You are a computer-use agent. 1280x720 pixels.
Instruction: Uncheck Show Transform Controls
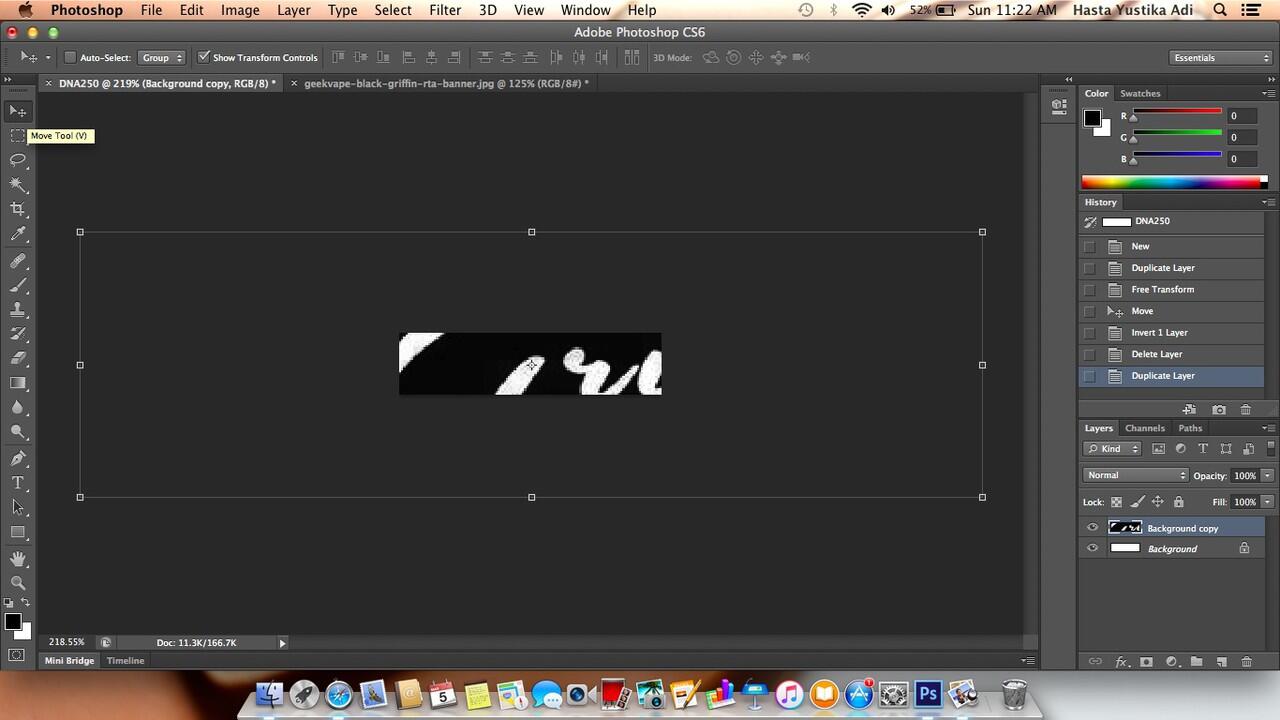coord(204,57)
